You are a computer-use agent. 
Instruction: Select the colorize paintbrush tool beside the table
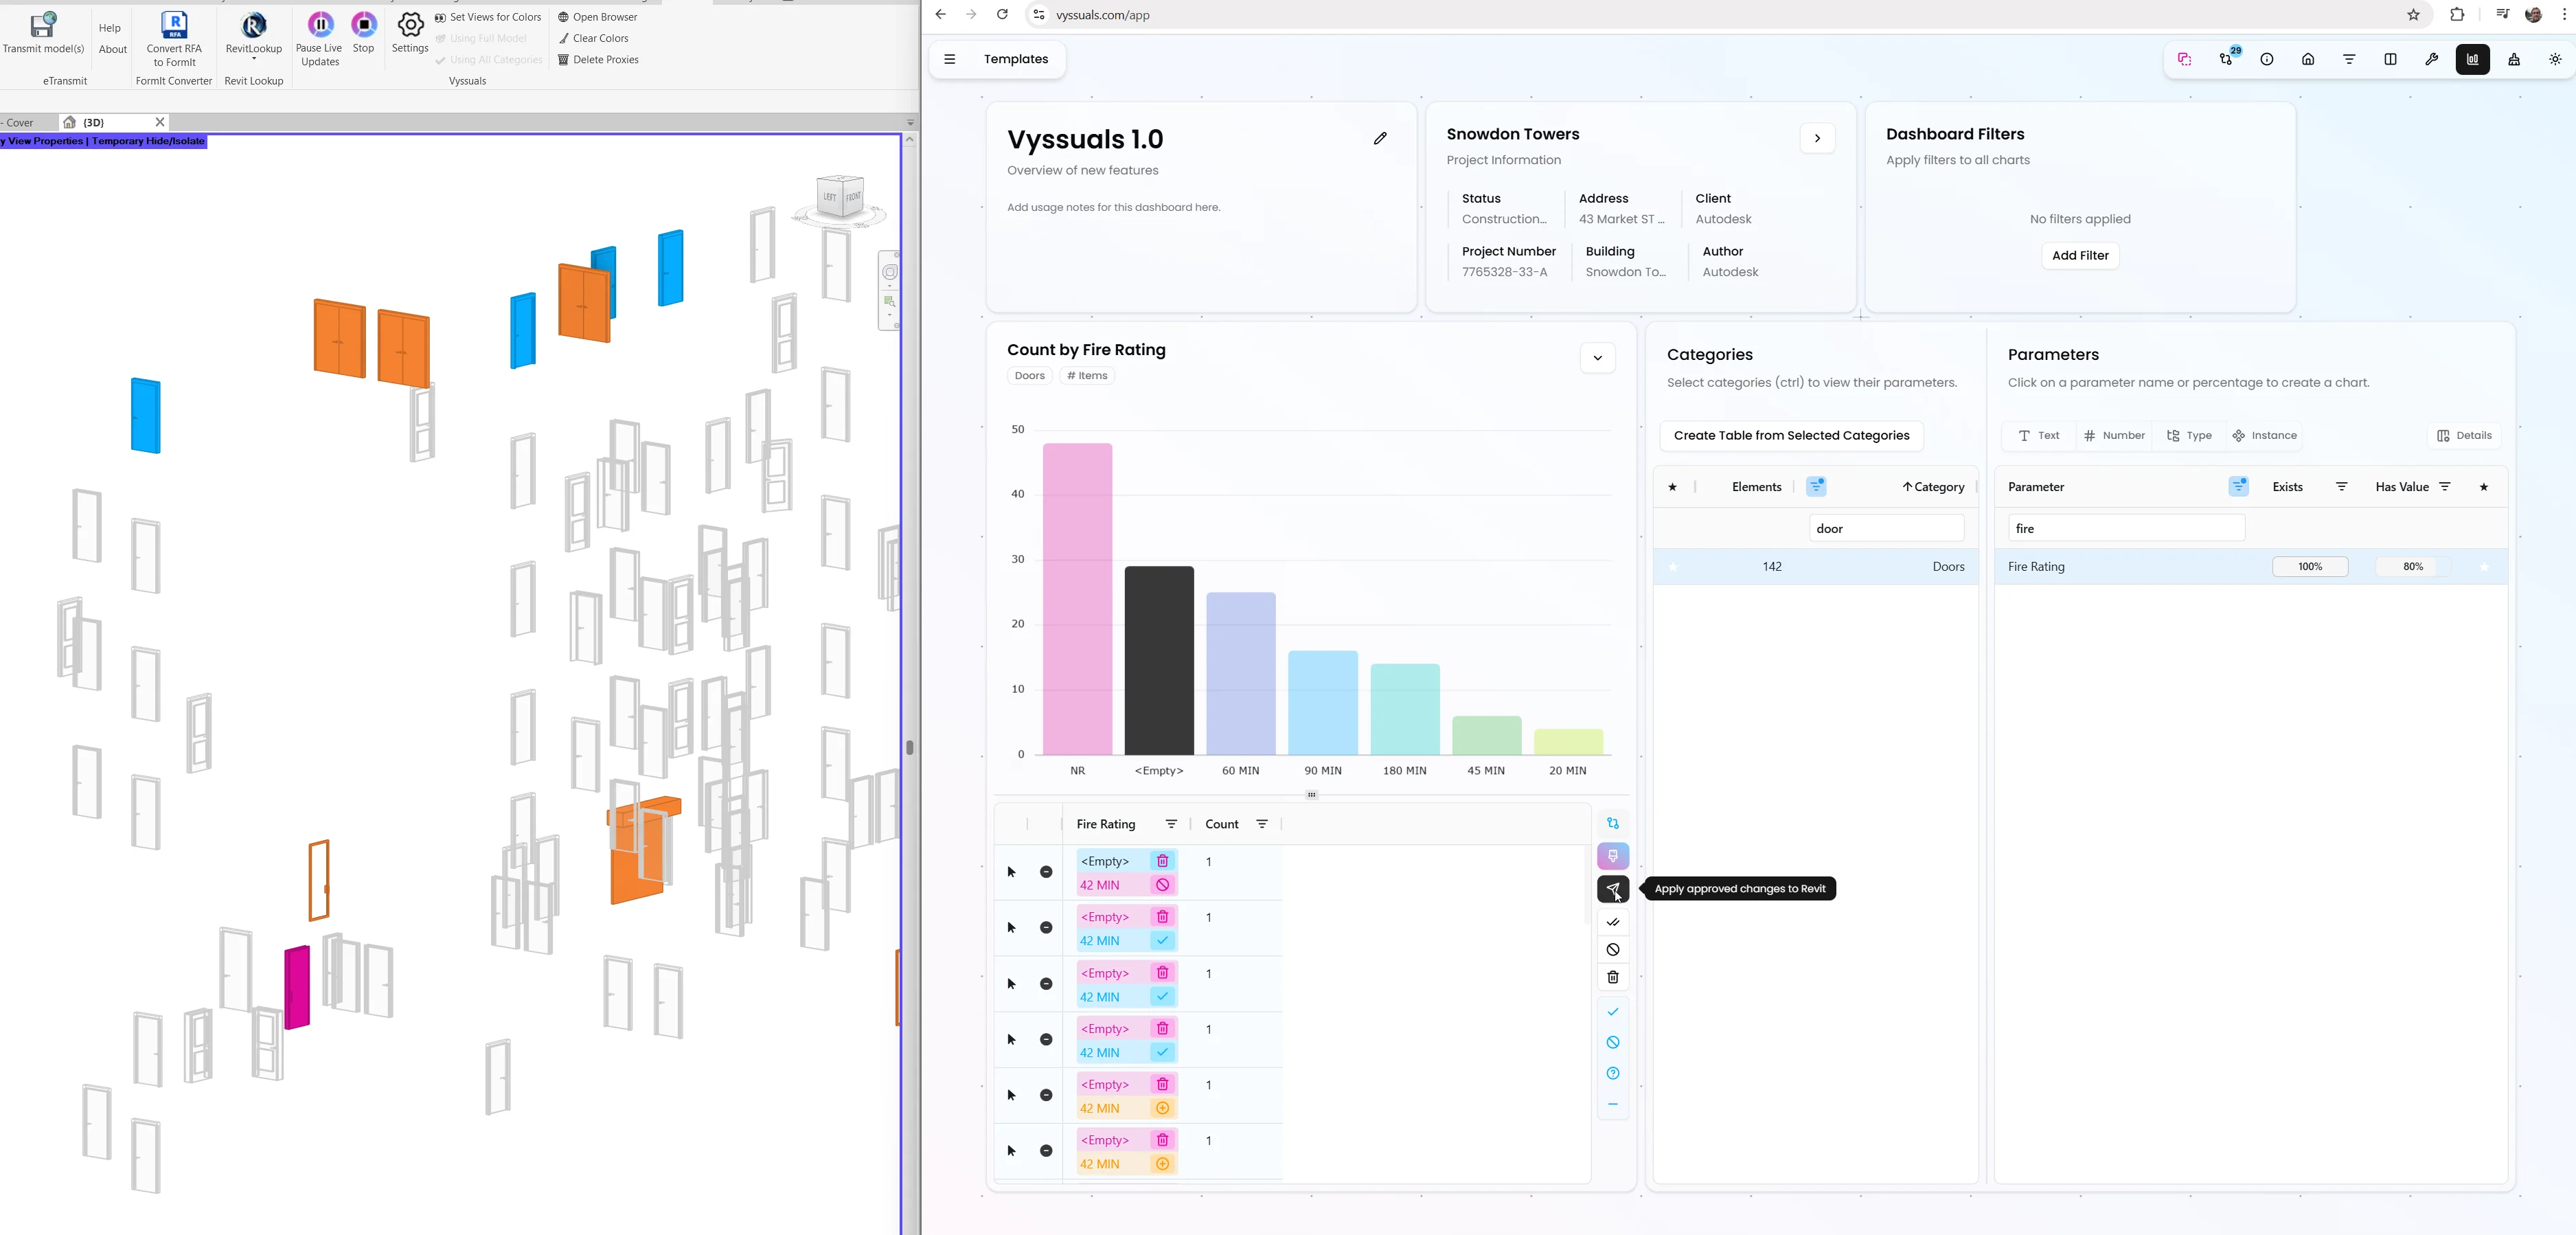[1613, 856]
